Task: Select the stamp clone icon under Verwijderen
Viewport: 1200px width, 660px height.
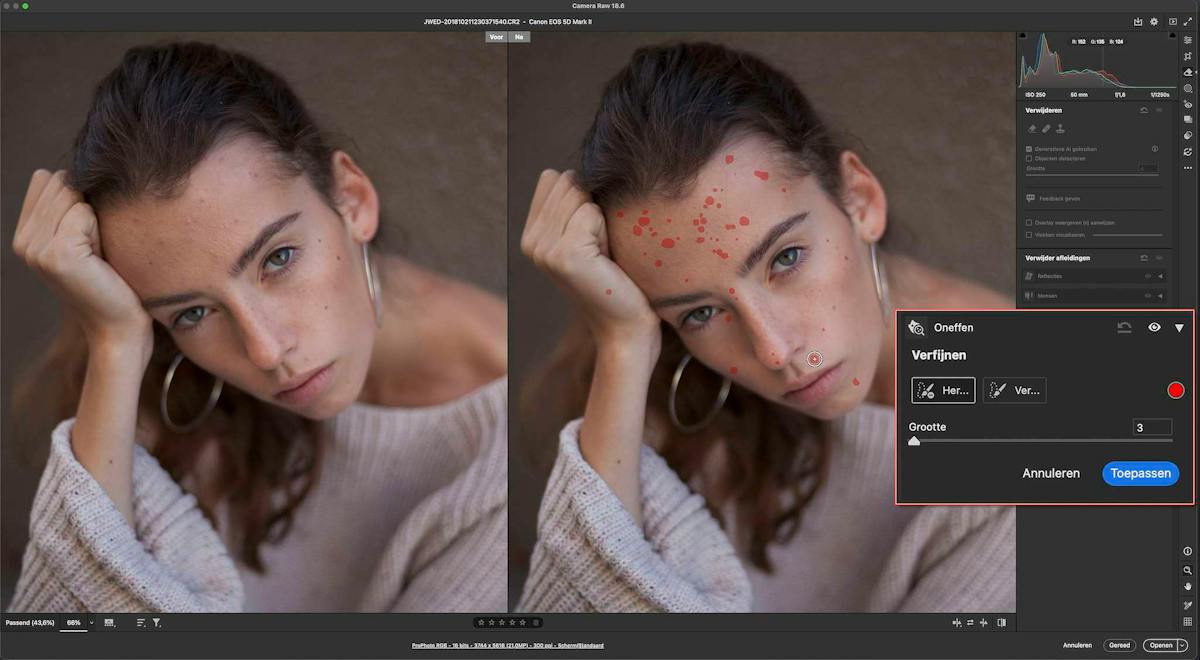Action: [x=1060, y=128]
